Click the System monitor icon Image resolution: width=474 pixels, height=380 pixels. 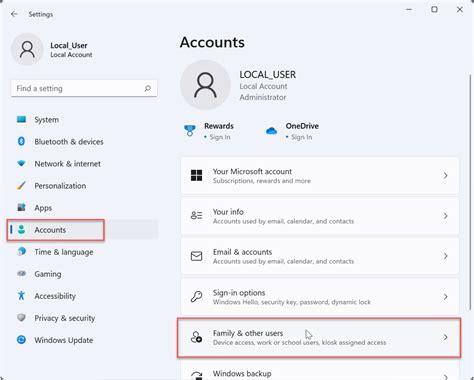pyautogui.click(x=21, y=119)
